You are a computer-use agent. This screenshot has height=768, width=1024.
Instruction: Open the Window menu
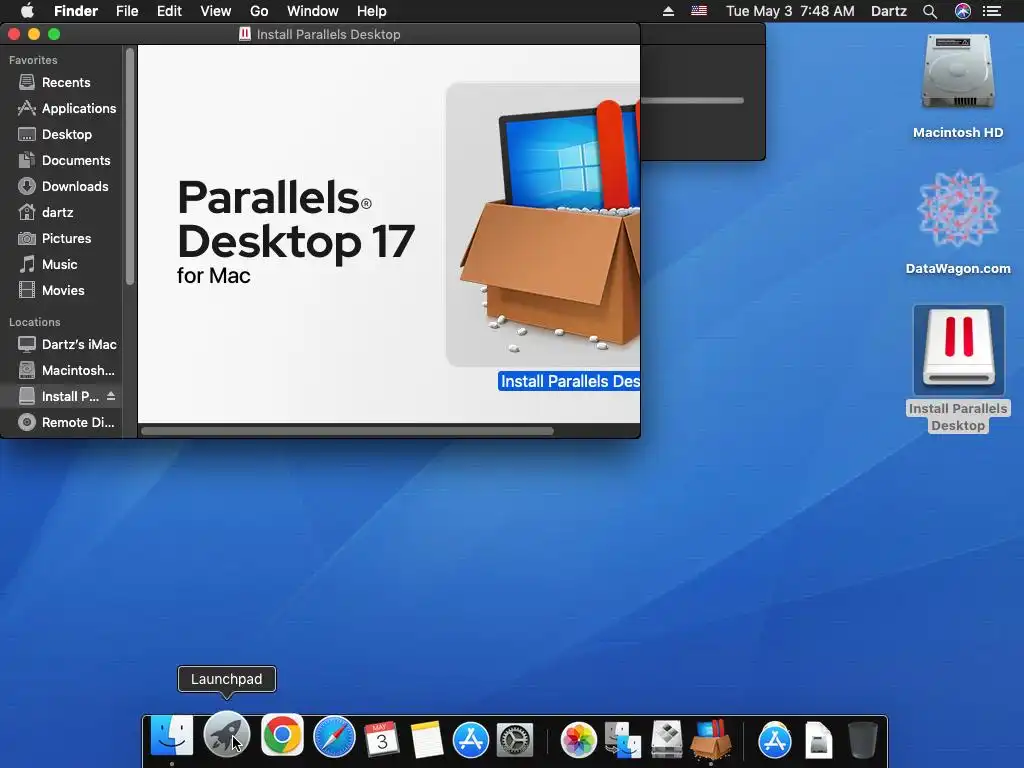[313, 11]
